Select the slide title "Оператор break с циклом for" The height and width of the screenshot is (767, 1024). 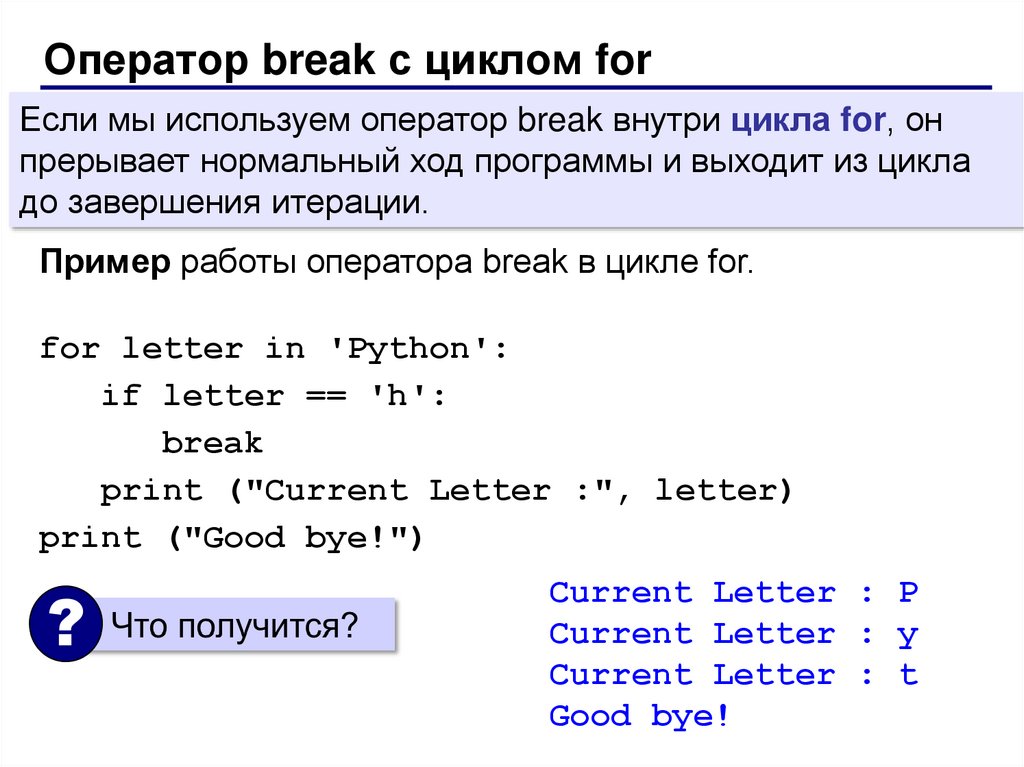[x=347, y=62]
